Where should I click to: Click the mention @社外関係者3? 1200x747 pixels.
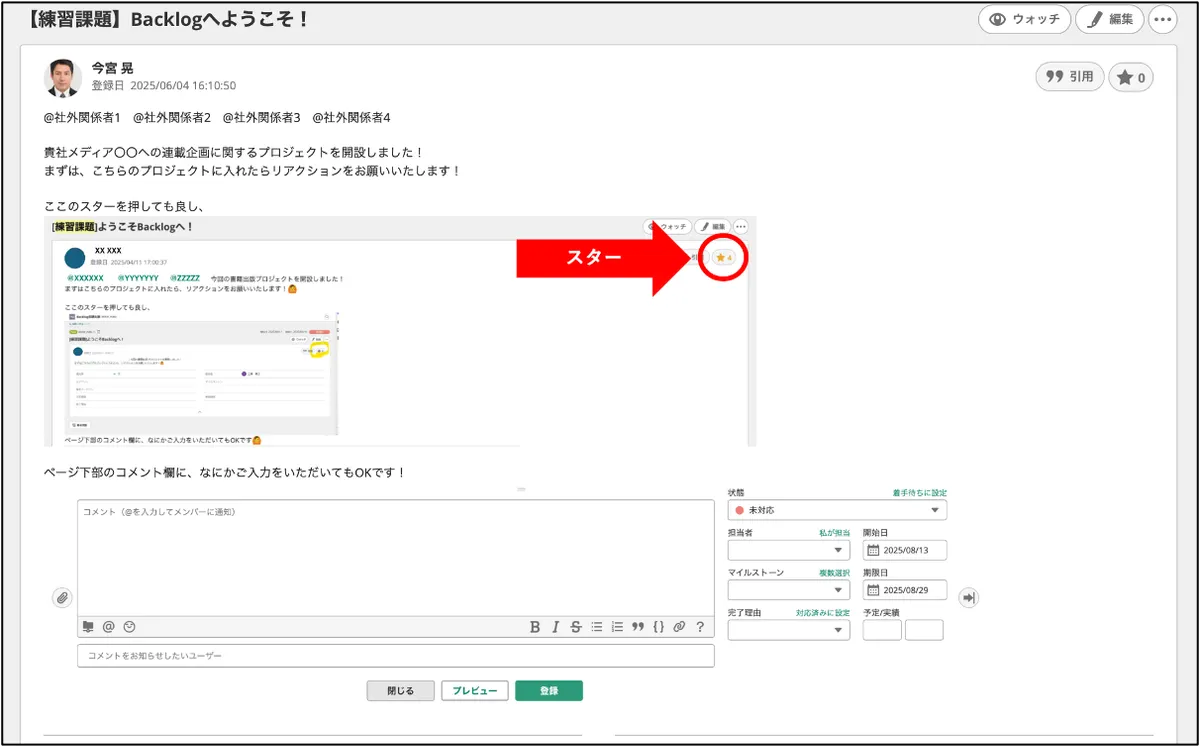click(262, 117)
